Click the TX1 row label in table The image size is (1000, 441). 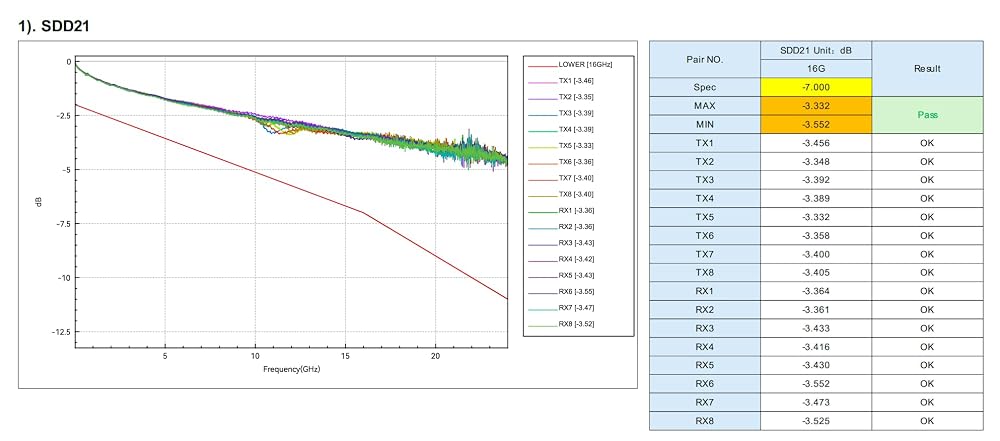coord(705,143)
